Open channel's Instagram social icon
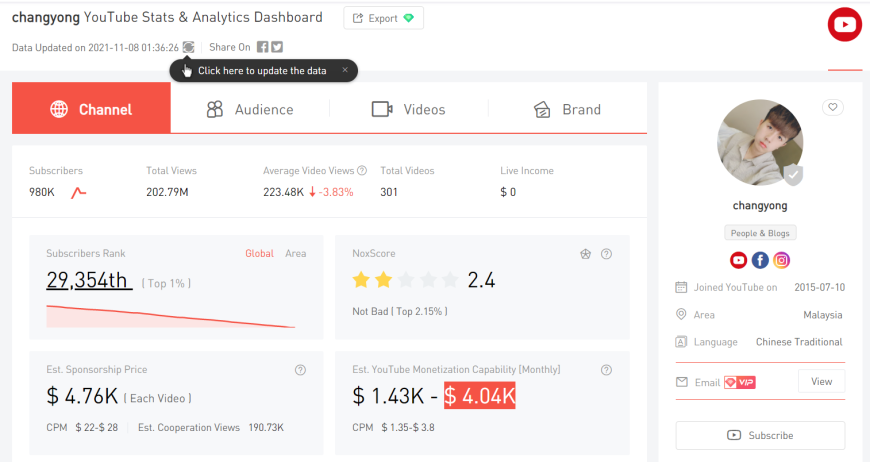Image resolution: width=870 pixels, height=462 pixels. (782, 260)
